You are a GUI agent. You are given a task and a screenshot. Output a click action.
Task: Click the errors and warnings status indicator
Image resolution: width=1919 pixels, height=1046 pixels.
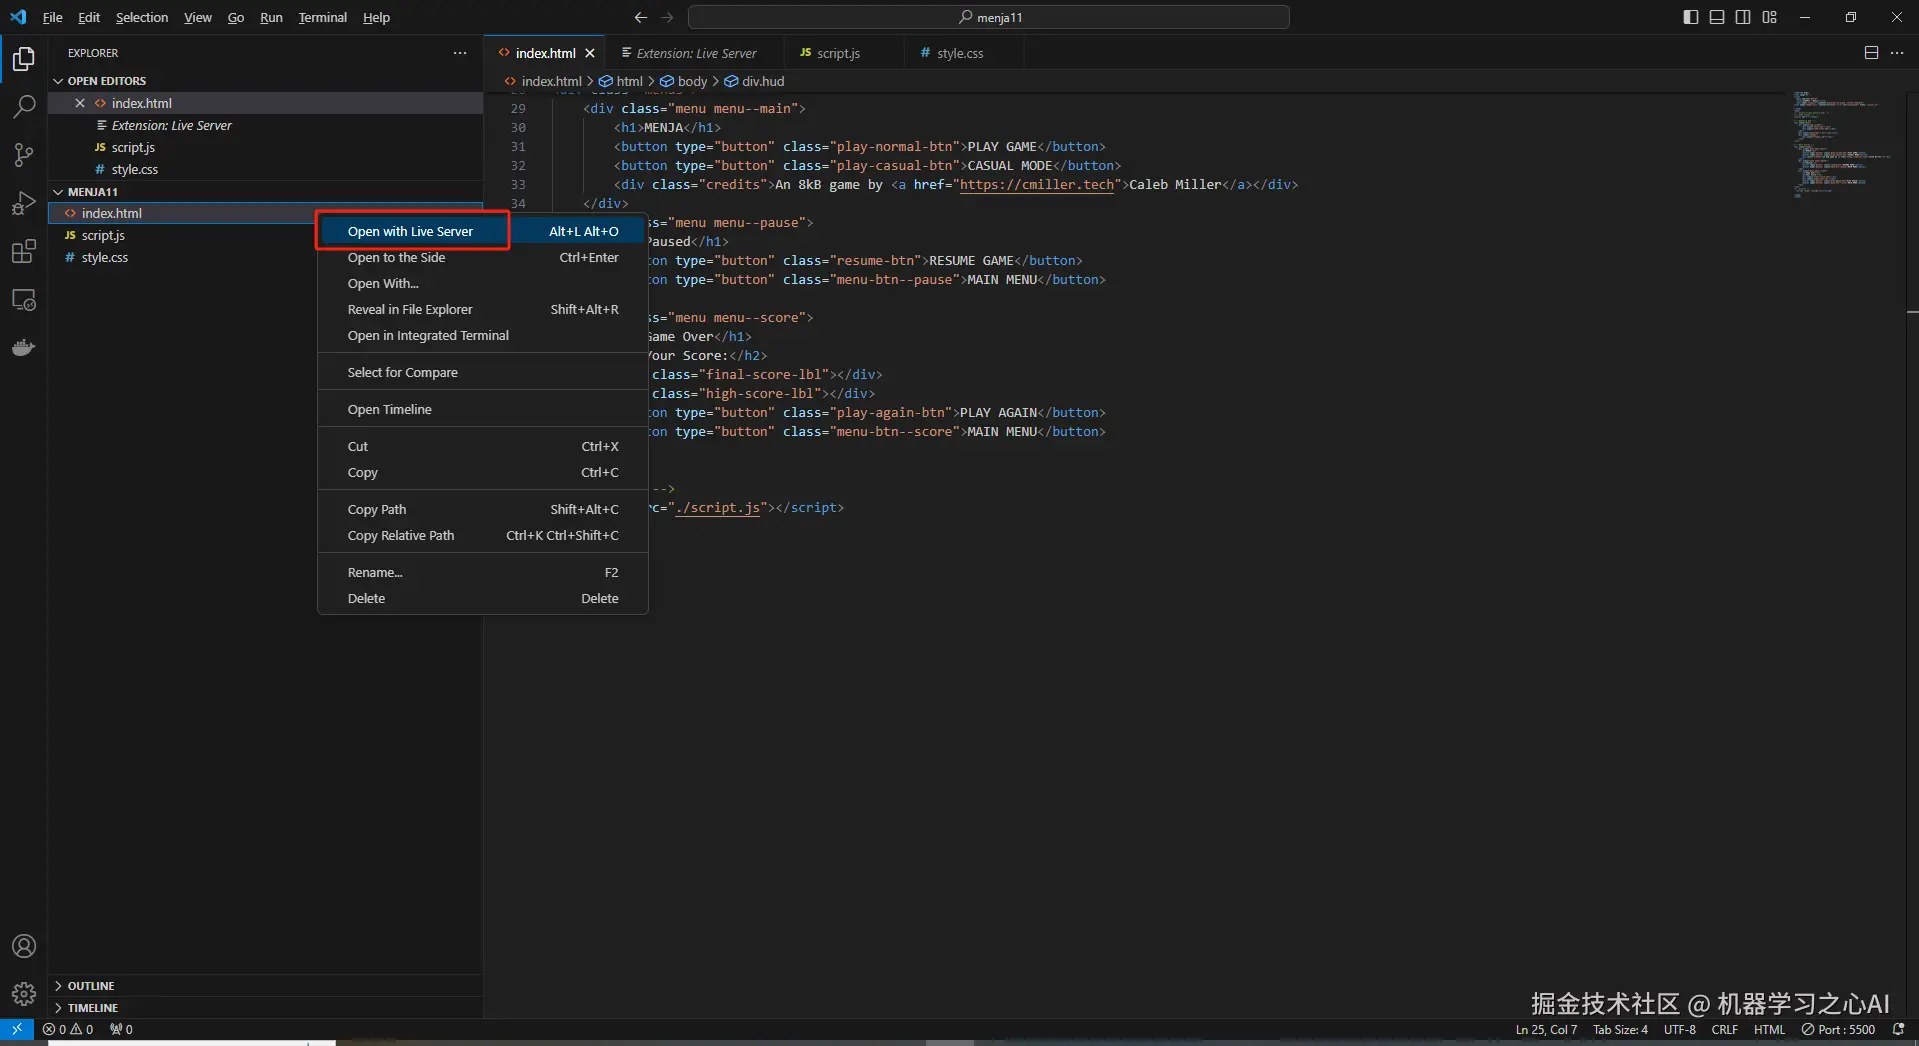(x=68, y=1029)
